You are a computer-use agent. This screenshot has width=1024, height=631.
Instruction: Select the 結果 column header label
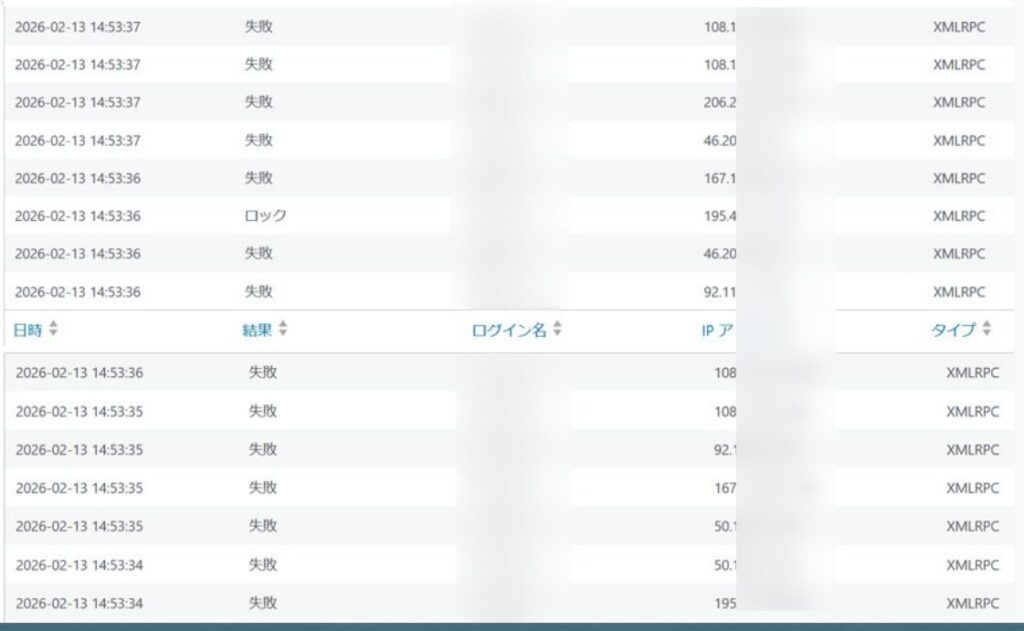coord(257,331)
